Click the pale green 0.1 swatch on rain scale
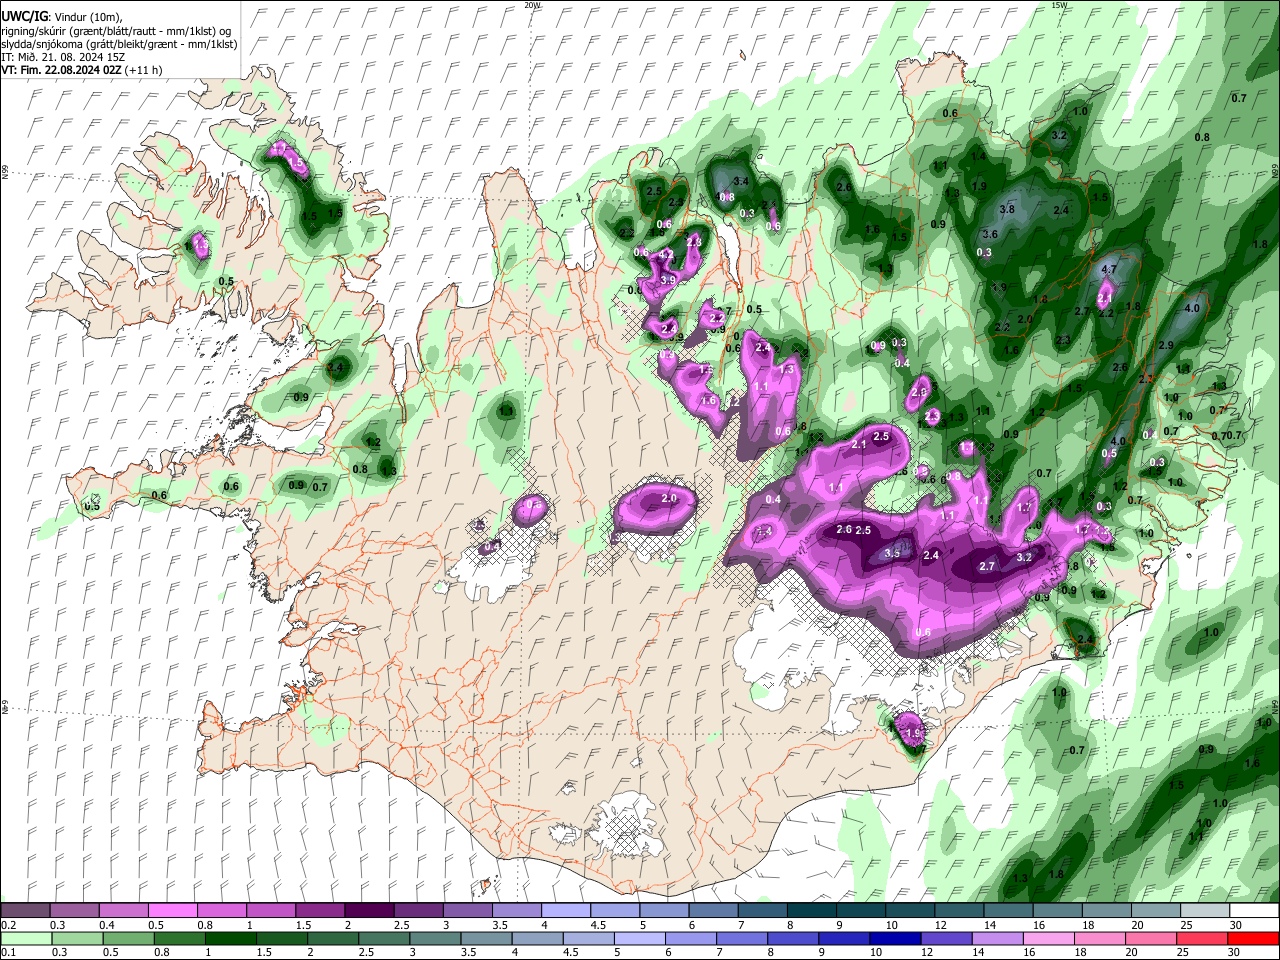Screen dimensions: 1280x960 point(25,939)
